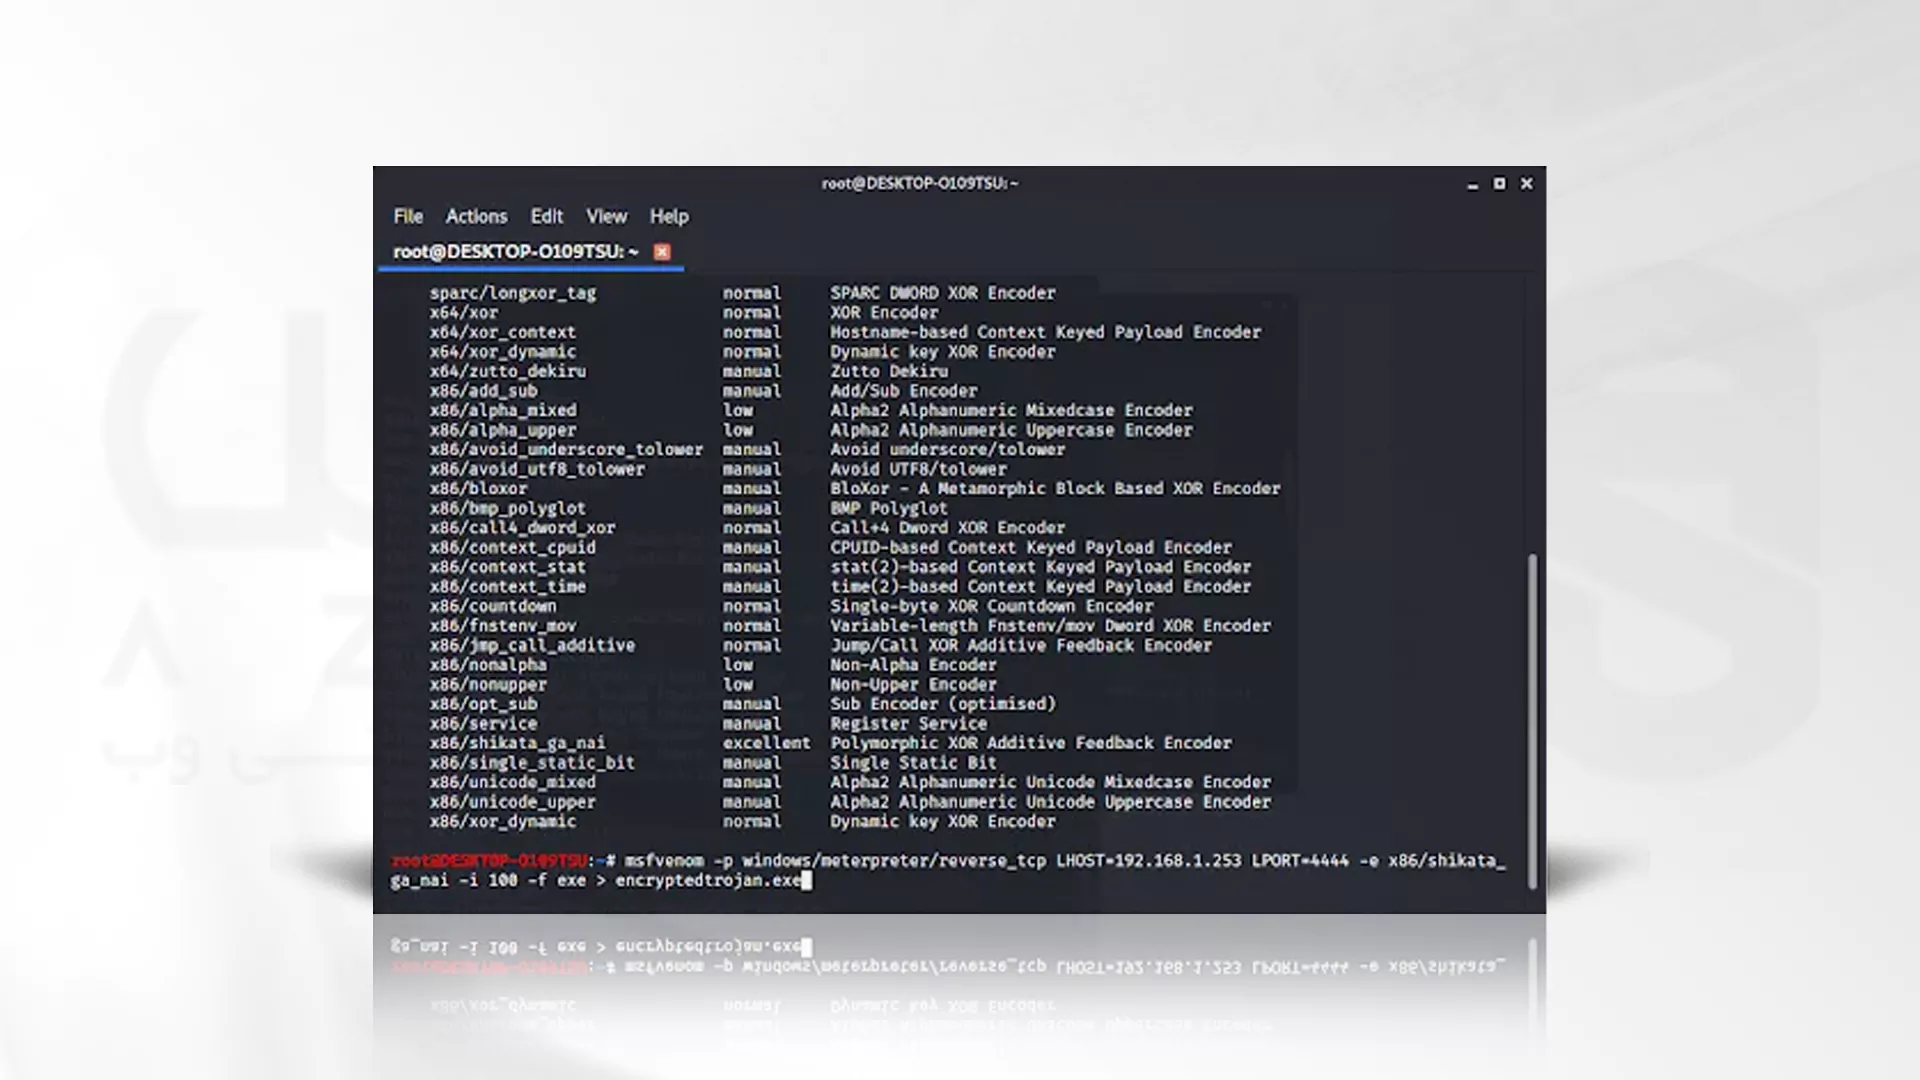Click the x86/nonupper entry
1920x1080 pixels.
point(488,684)
